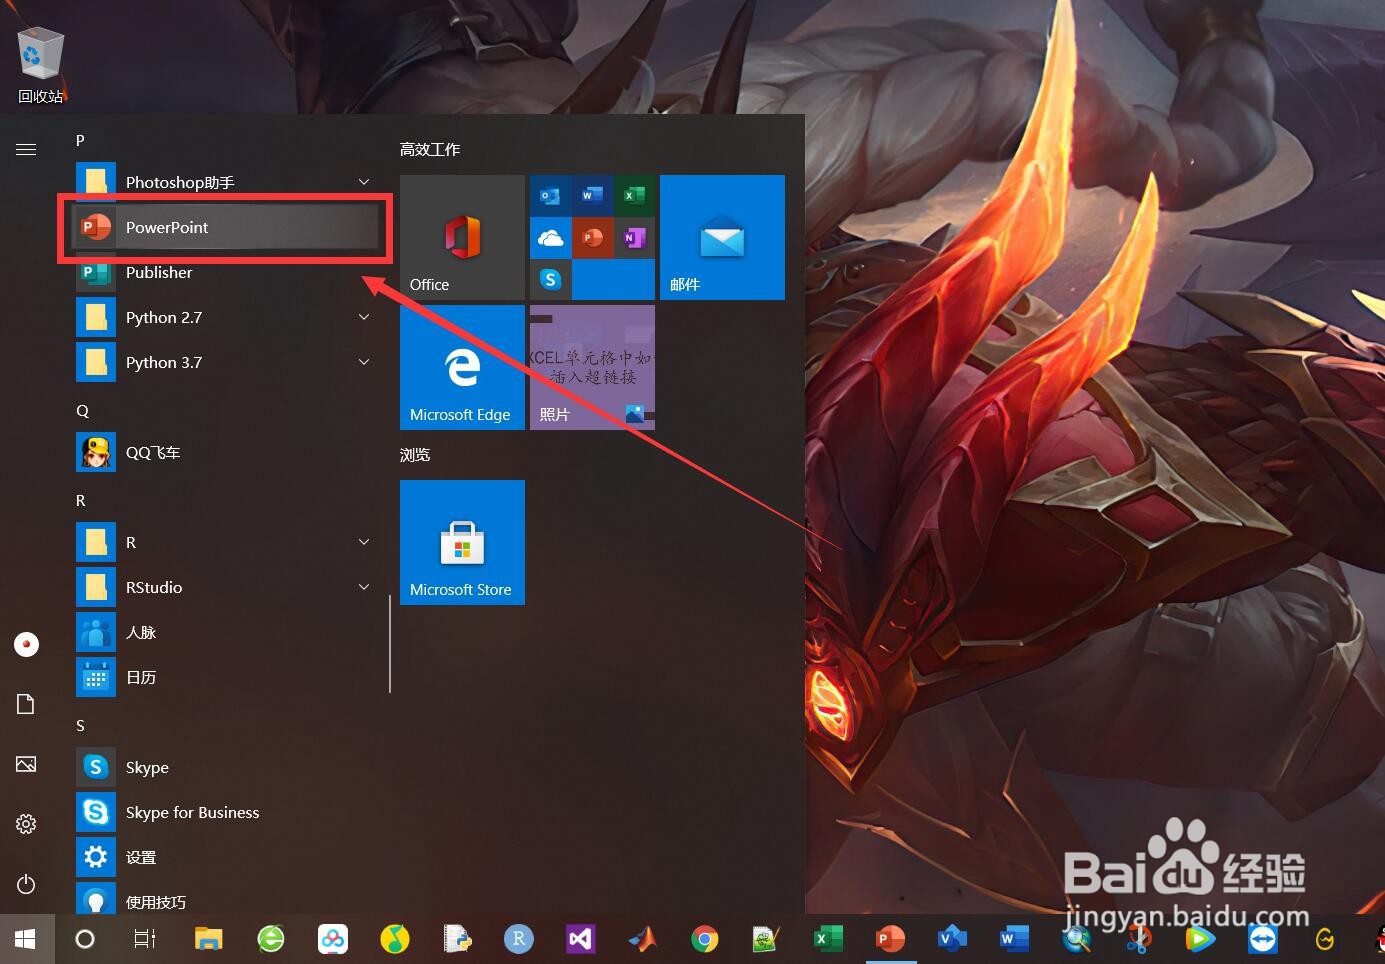Open Pictures from Start sidebar
1385x964 pixels.
click(x=26, y=764)
